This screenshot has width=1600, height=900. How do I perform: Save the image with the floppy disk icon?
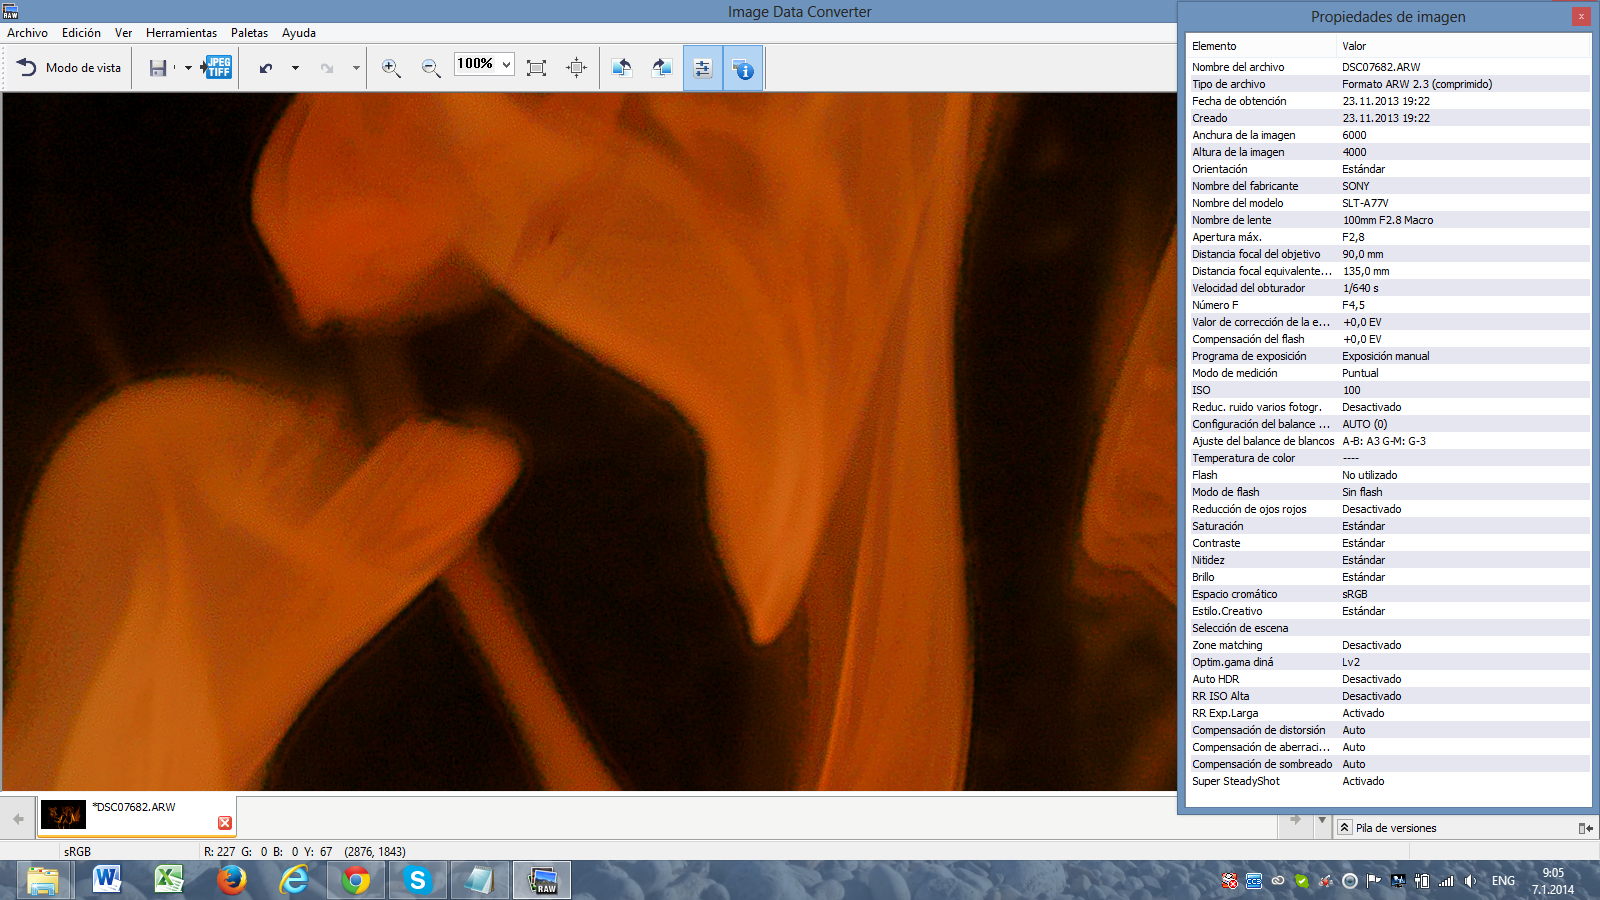(x=158, y=68)
